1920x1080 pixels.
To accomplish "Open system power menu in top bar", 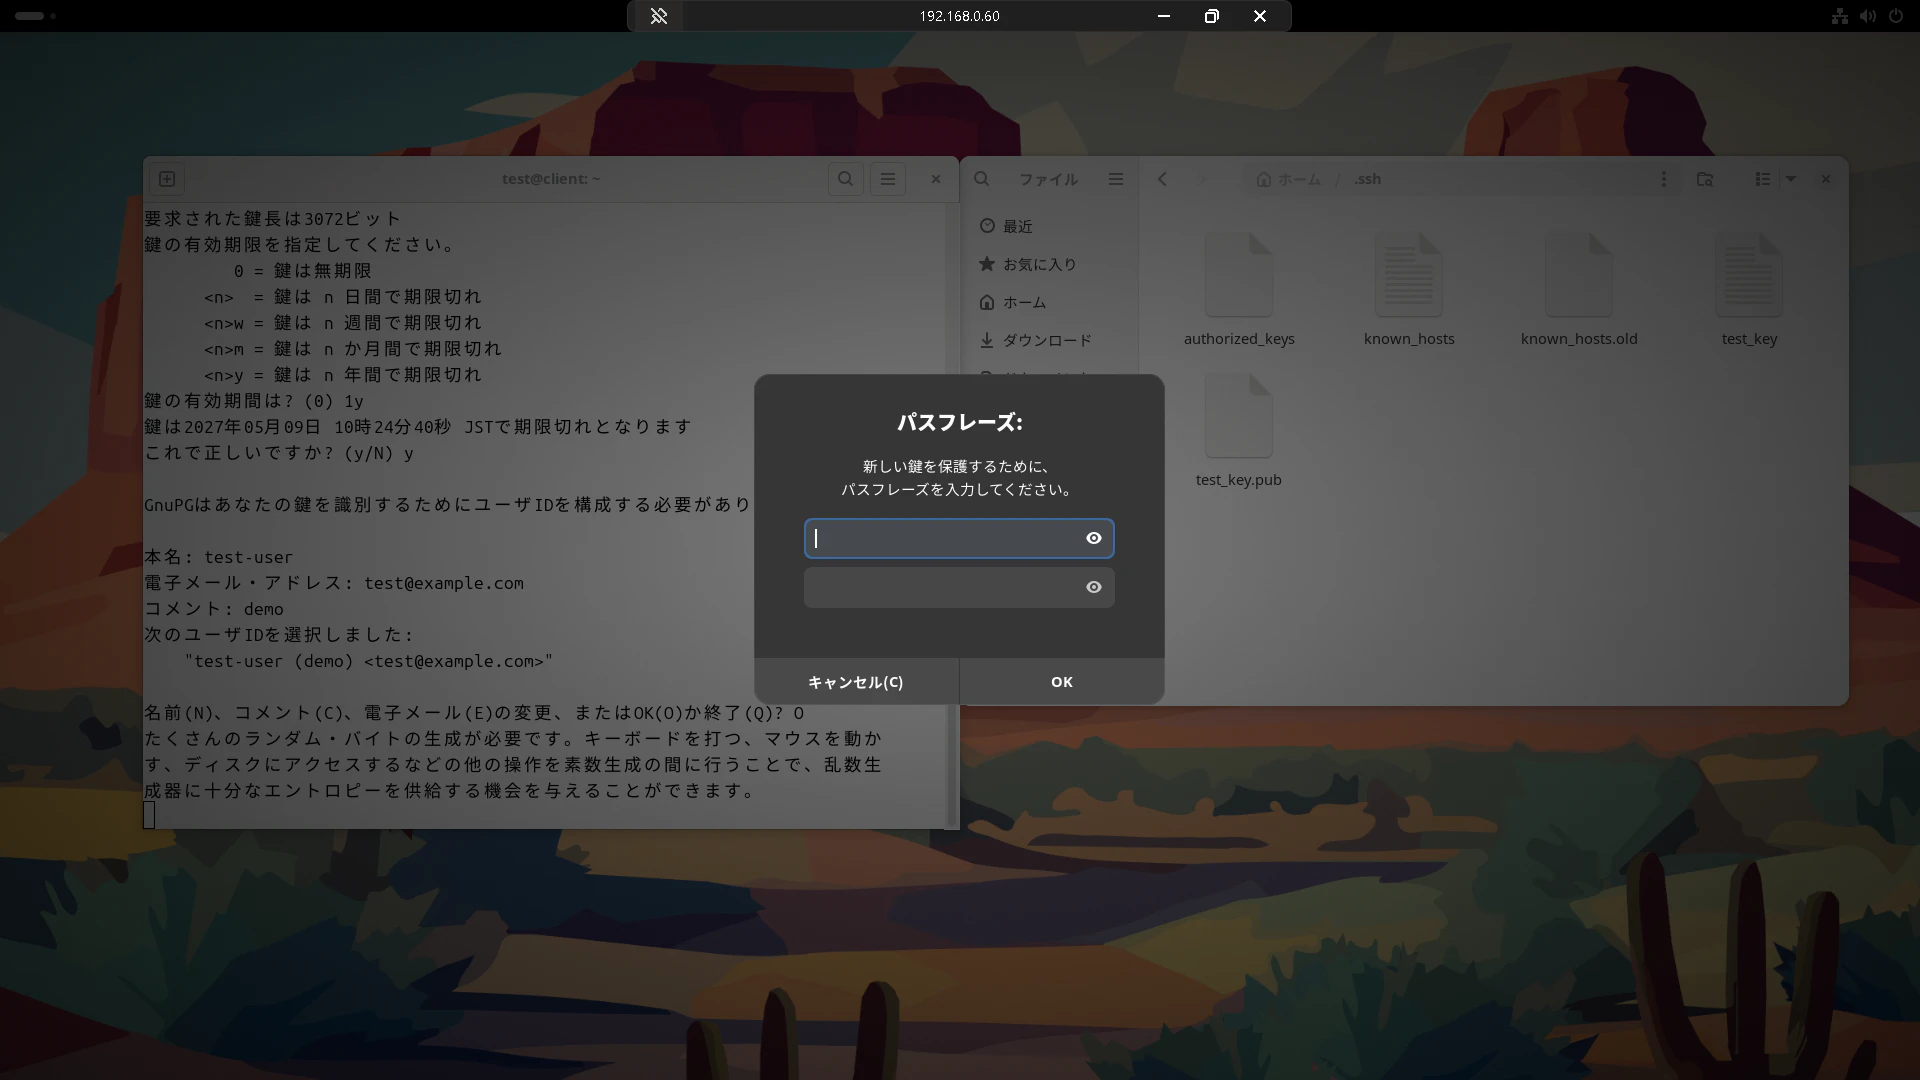I will (x=1895, y=16).
